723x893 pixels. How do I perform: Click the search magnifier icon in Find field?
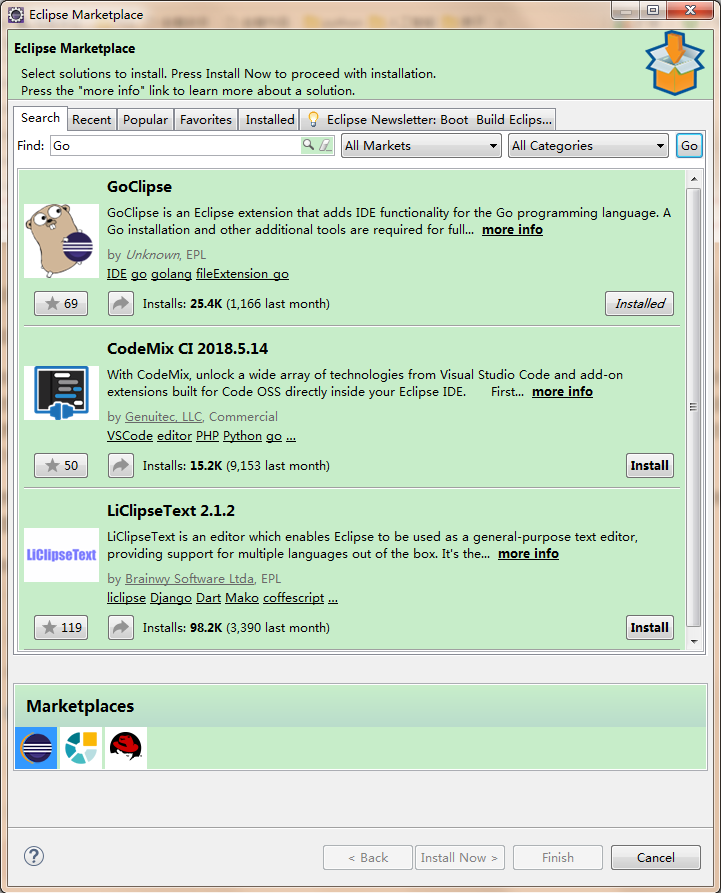tap(308, 145)
